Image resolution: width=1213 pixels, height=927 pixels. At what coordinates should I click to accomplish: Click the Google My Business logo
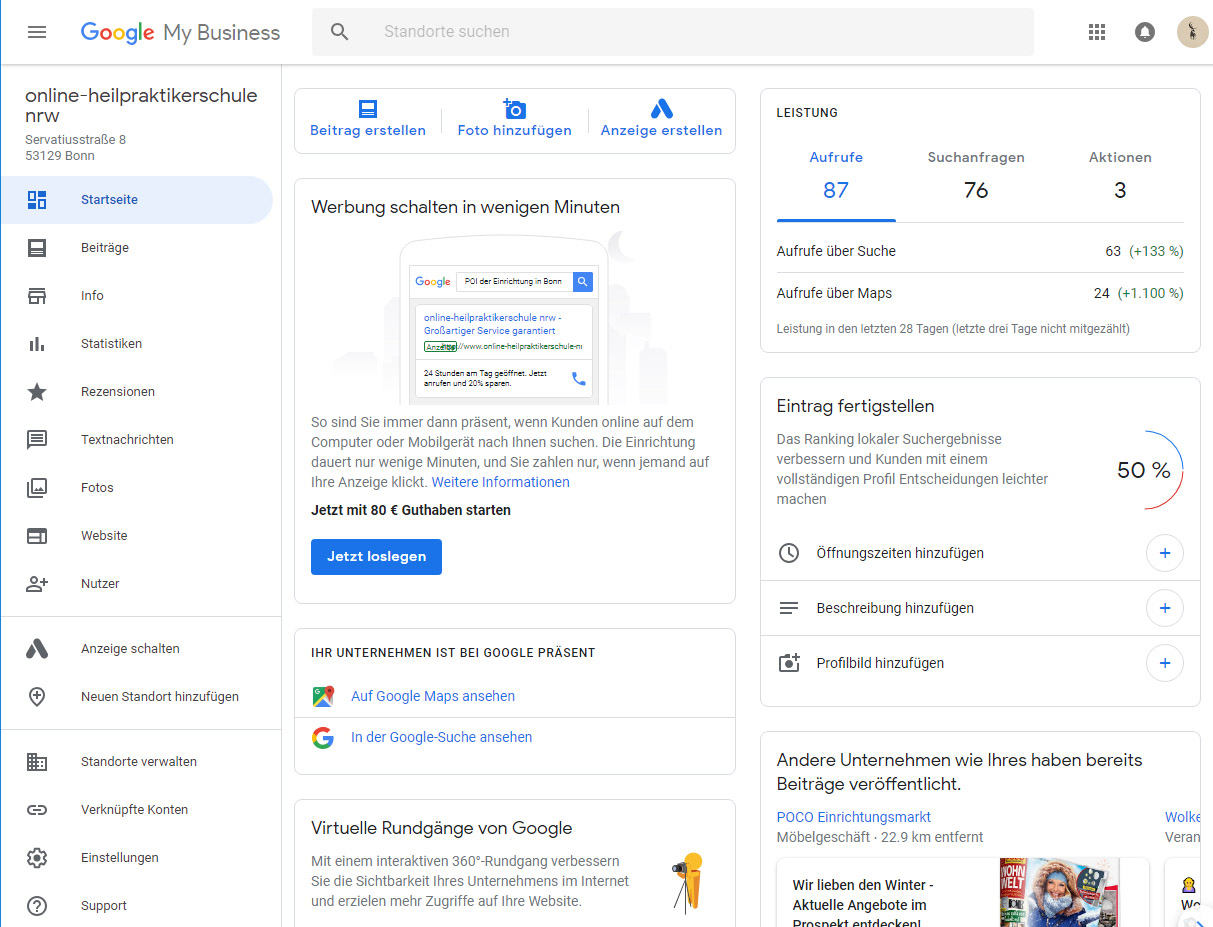click(180, 32)
